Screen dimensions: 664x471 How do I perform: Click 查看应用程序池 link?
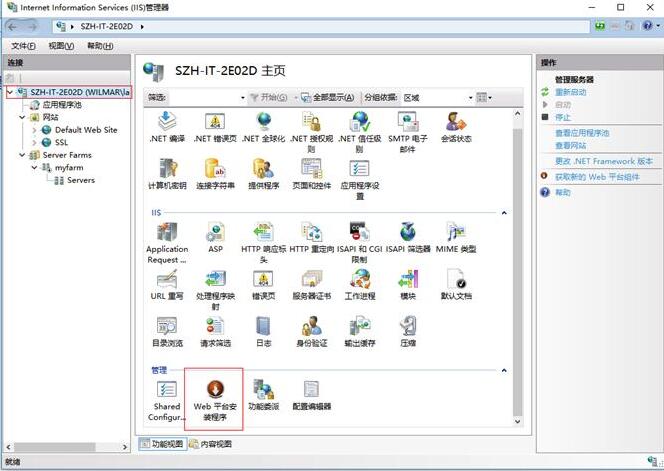[582, 133]
